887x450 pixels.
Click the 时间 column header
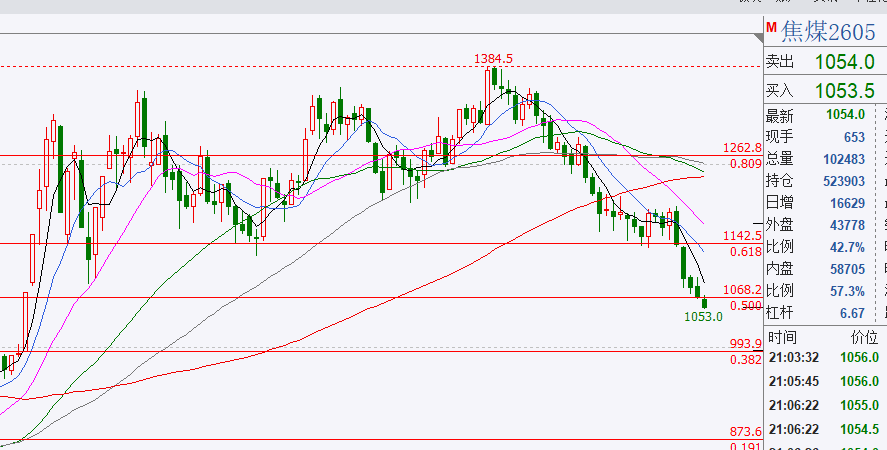[782, 337]
